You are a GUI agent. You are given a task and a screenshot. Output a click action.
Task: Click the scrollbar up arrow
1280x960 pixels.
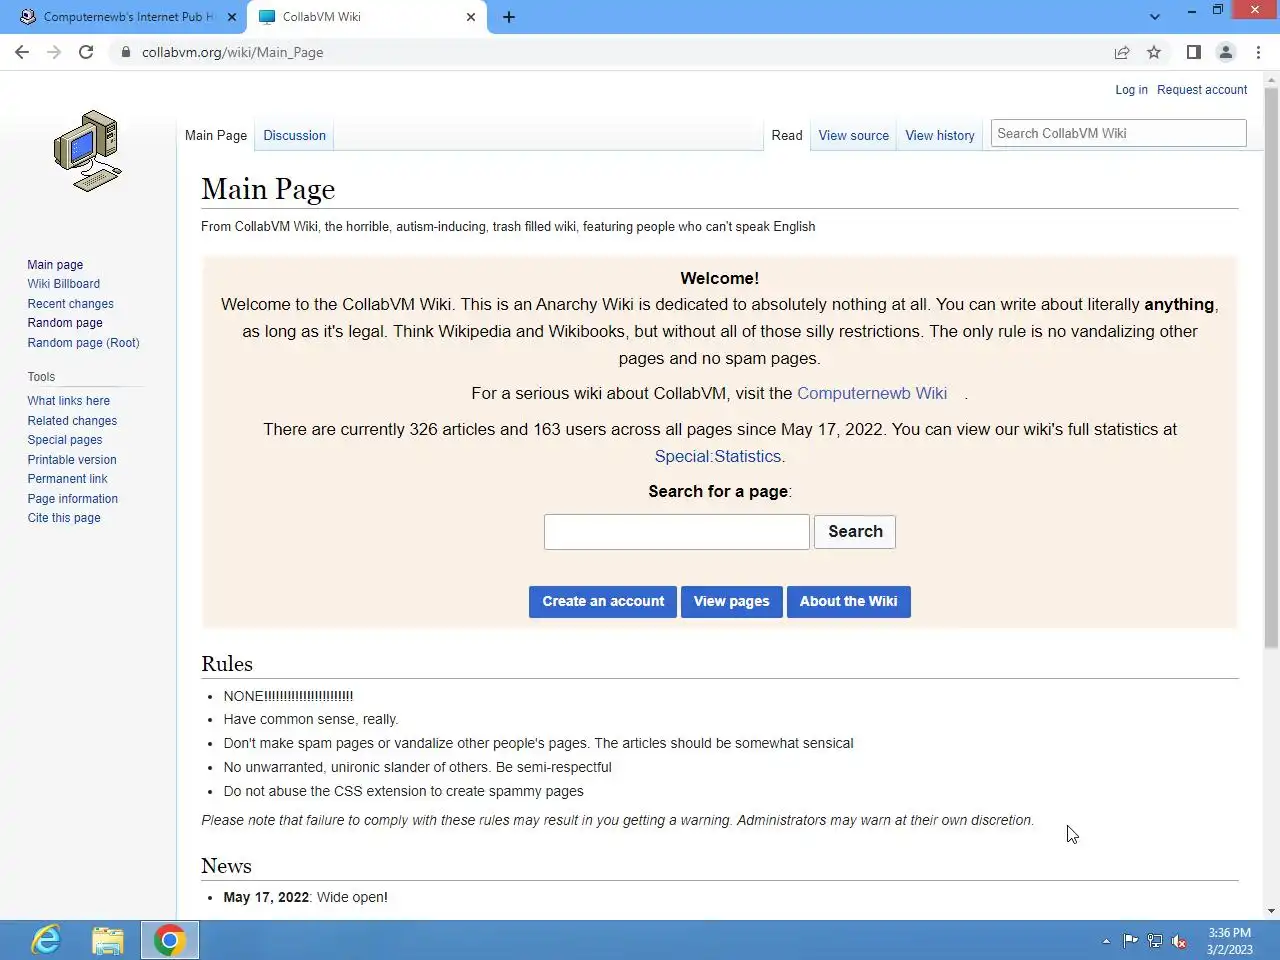point(1271,79)
